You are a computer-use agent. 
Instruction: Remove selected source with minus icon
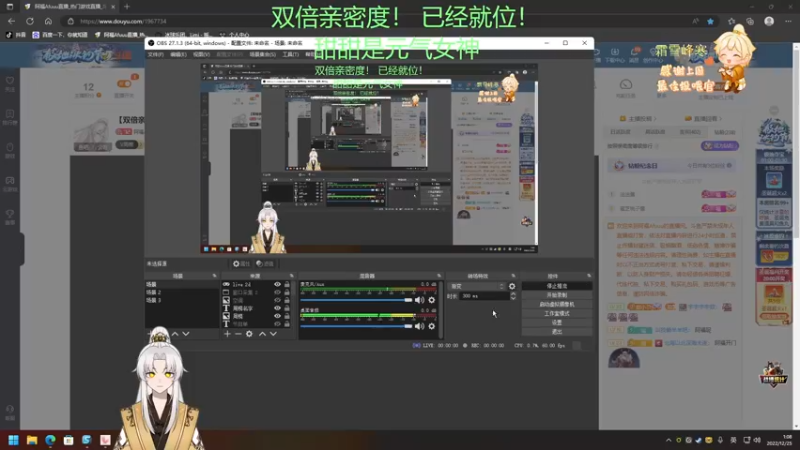(238, 334)
